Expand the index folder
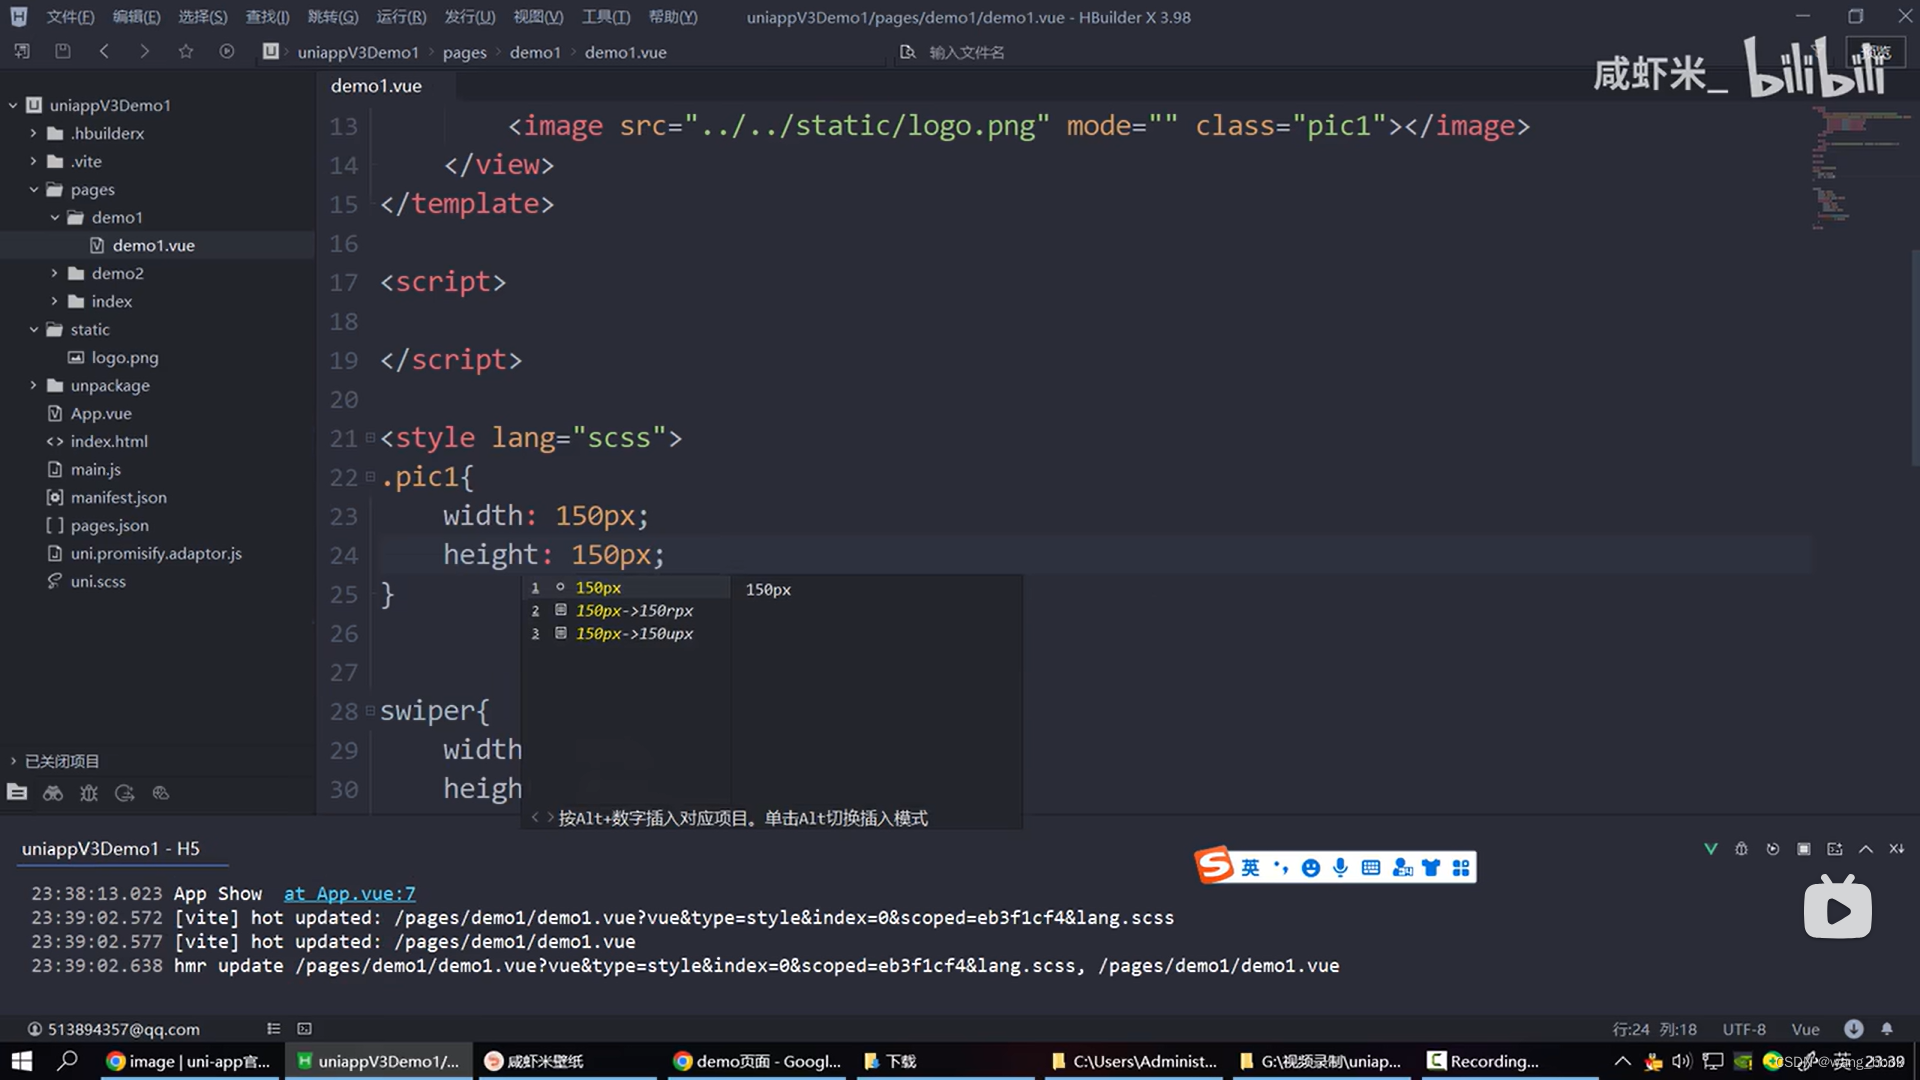Viewport: 1920px width, 1080px height. coord(55,301)
